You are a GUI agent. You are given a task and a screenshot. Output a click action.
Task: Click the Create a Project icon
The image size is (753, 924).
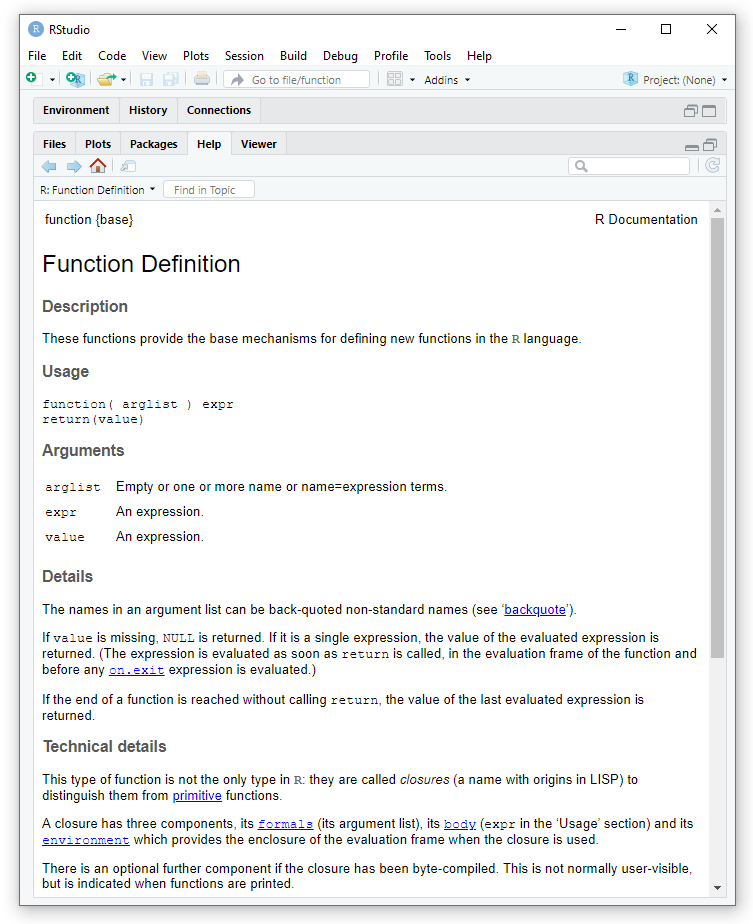[x=75, y=79]
